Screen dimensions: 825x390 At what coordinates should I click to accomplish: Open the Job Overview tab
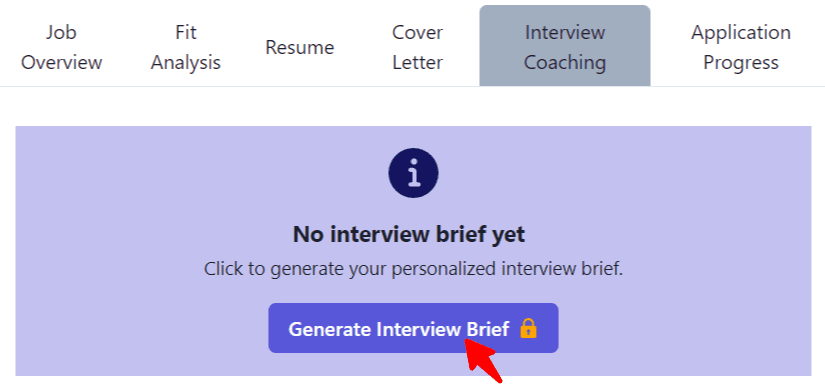(62, 47)
